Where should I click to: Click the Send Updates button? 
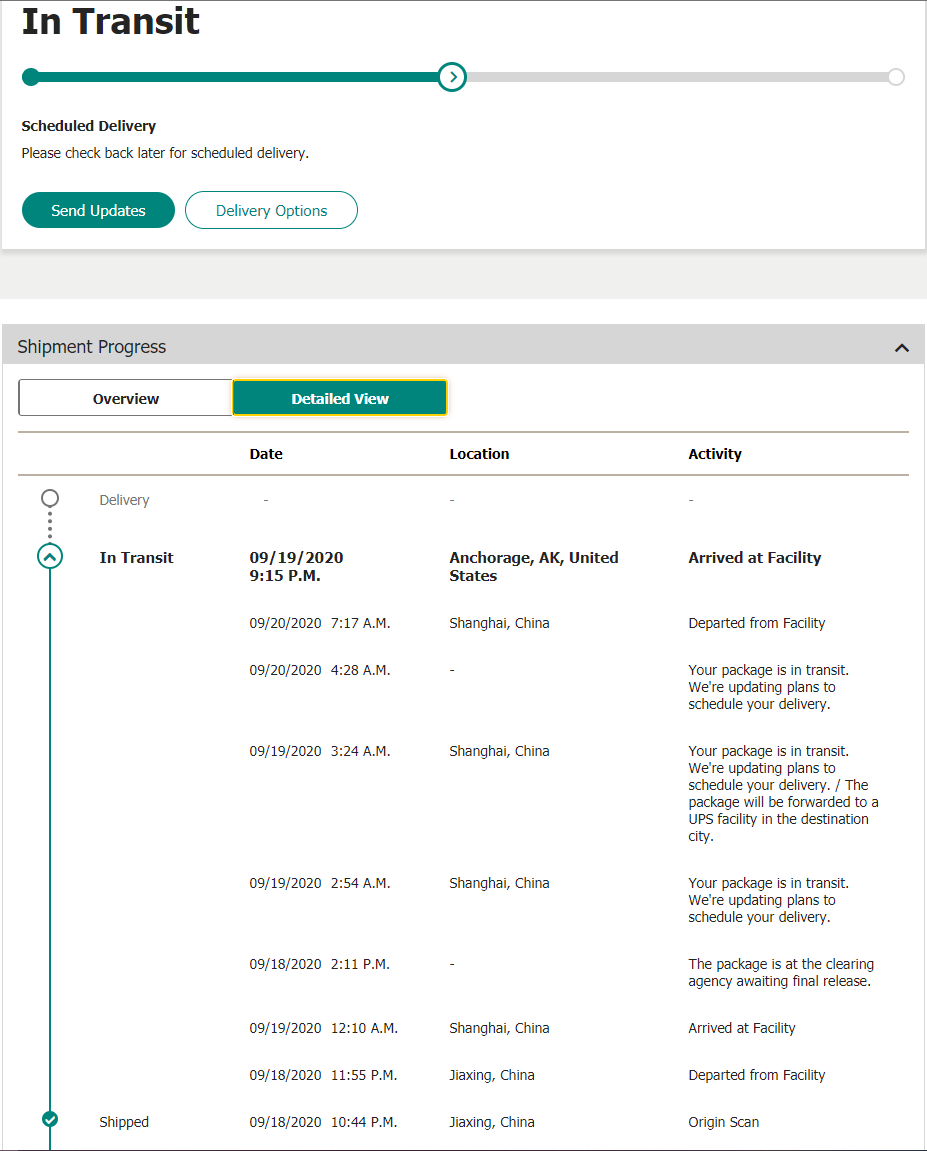98,210
